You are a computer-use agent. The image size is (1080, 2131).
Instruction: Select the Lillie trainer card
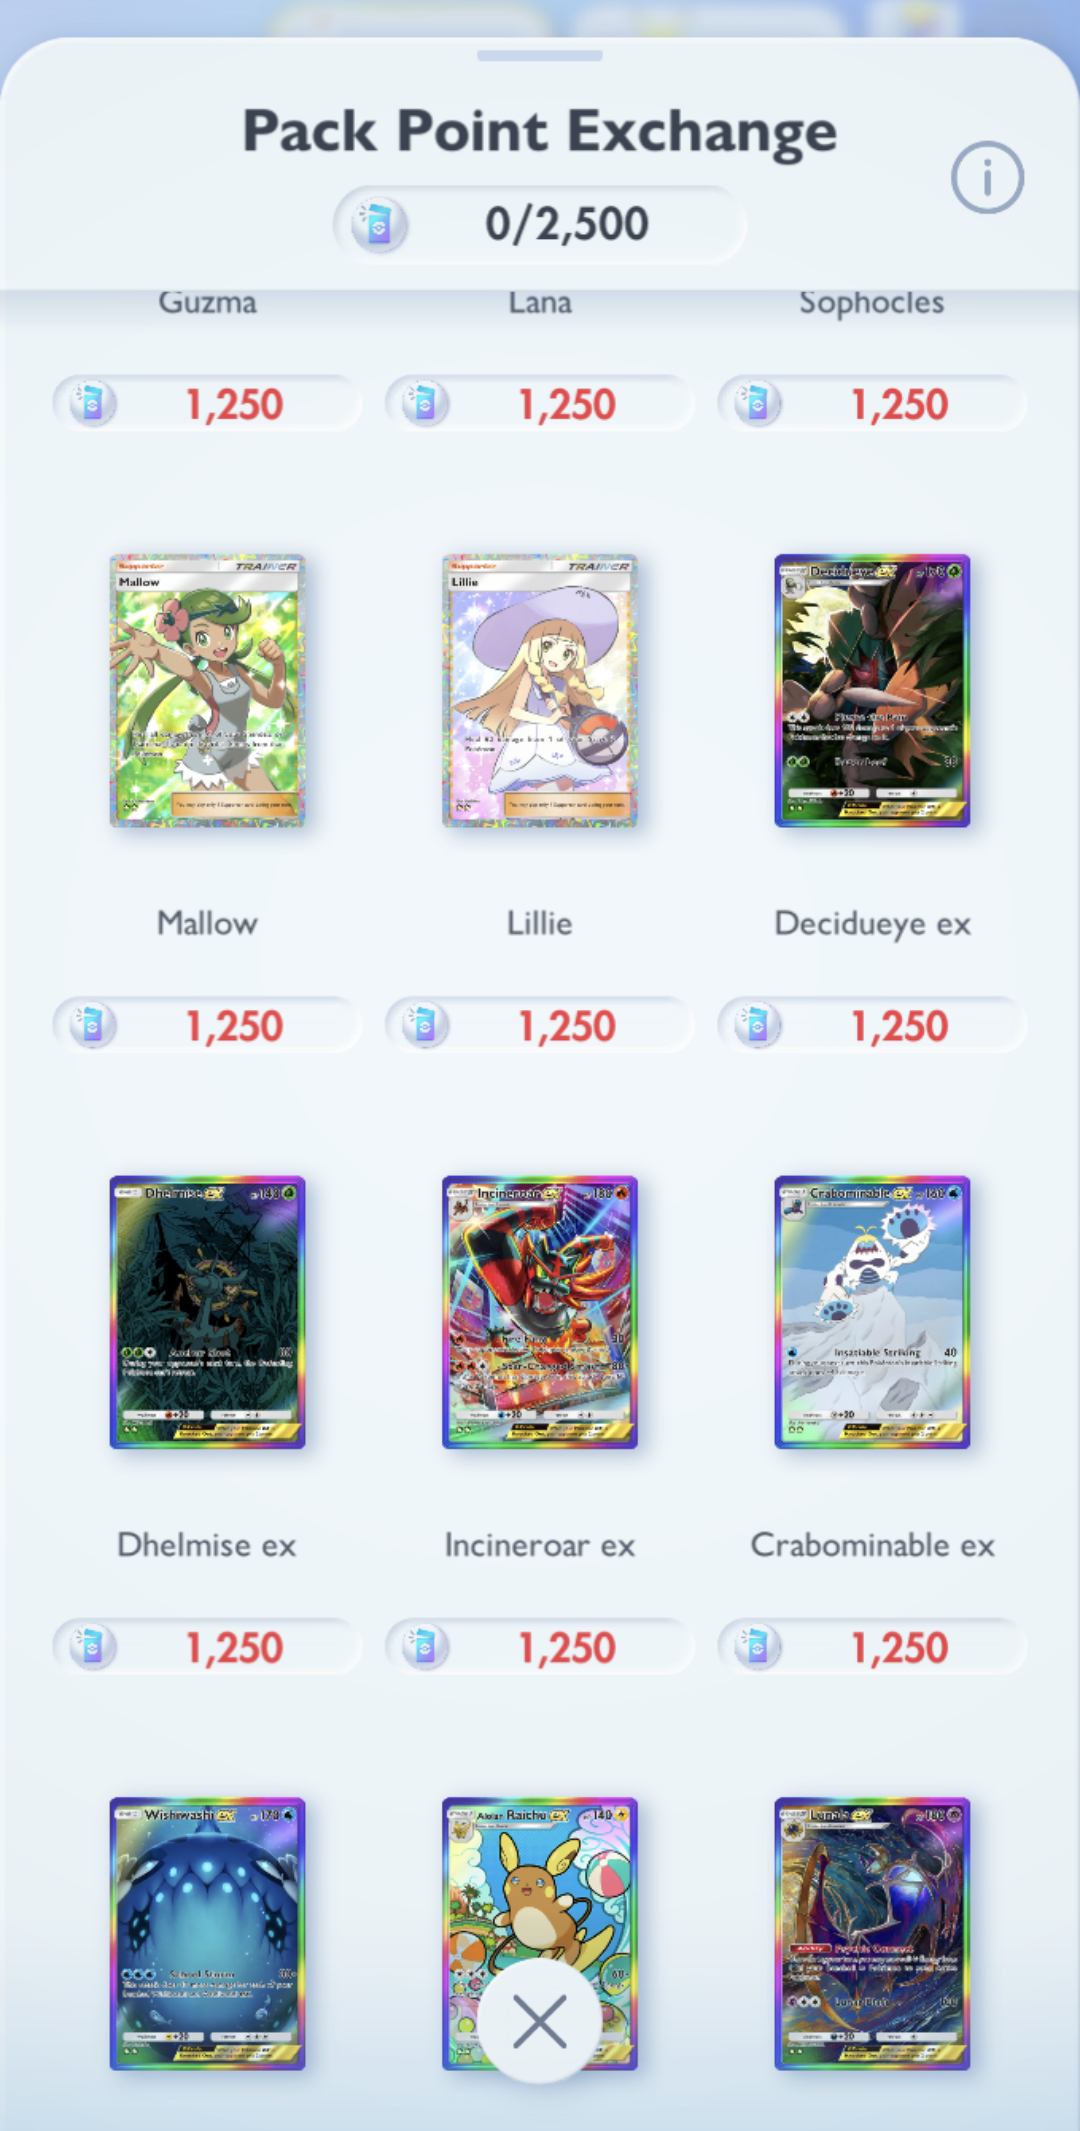(x=540, y=691)
